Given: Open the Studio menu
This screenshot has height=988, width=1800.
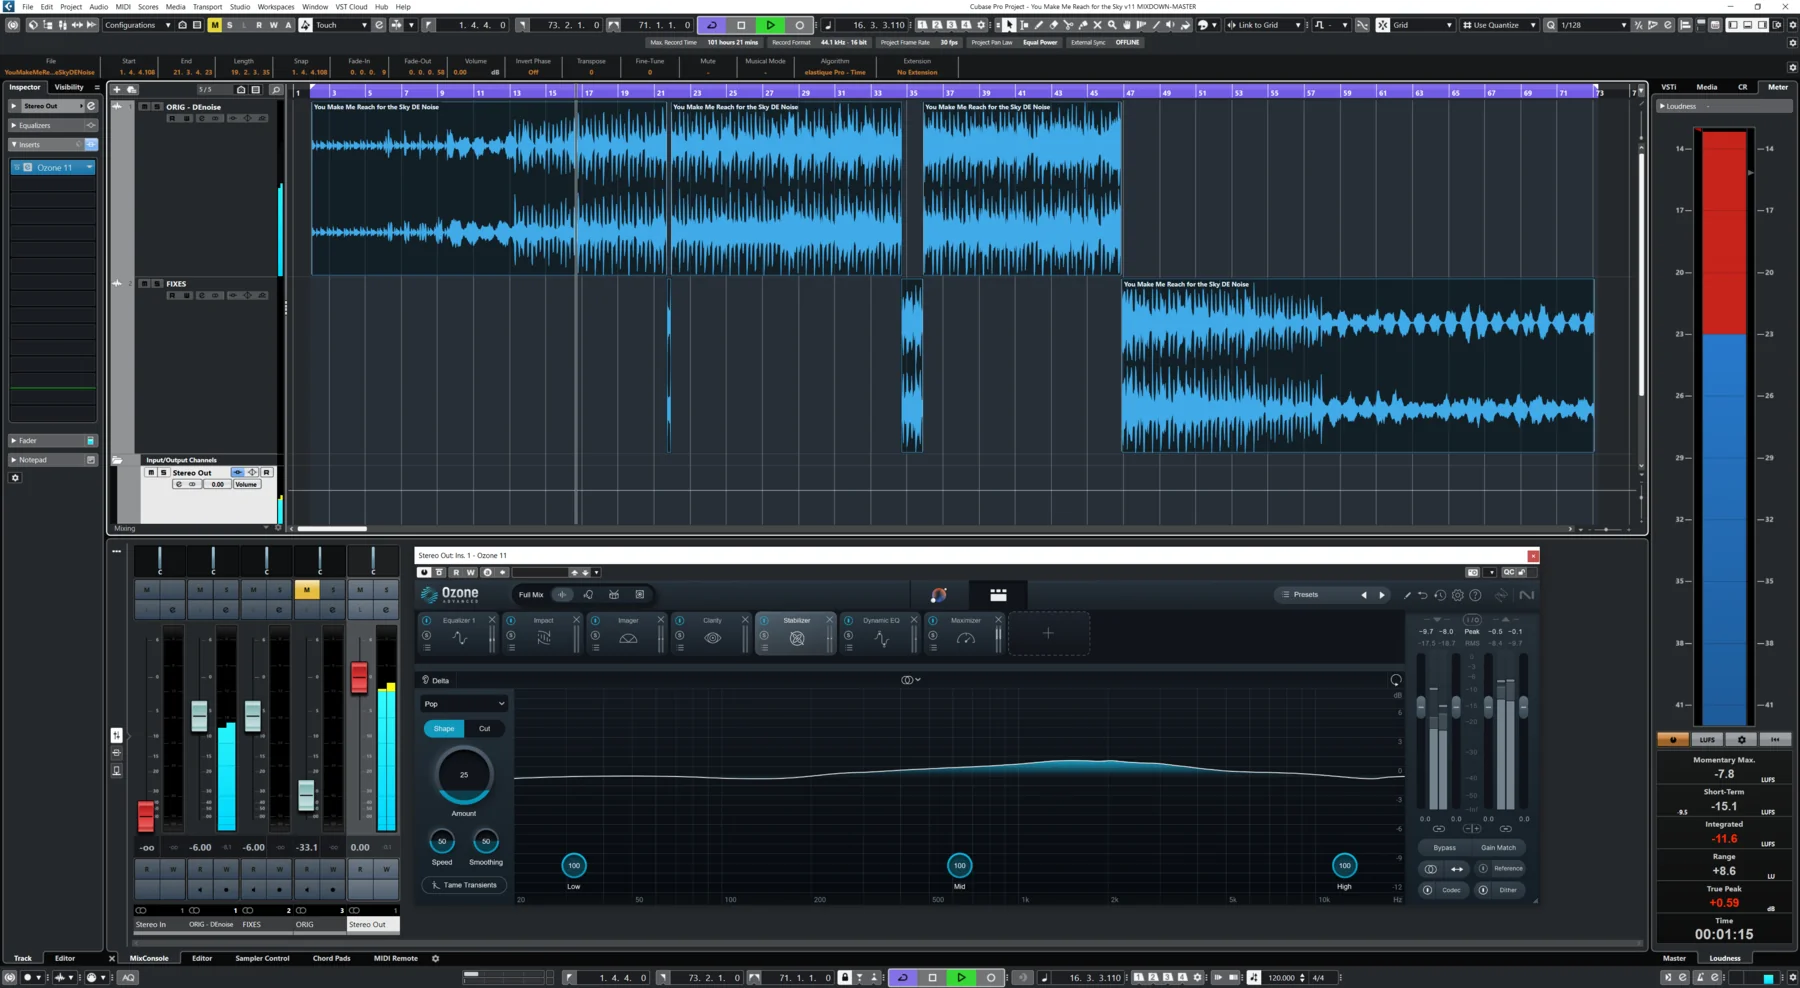Looking at the screenshot, I should [240, 6].
